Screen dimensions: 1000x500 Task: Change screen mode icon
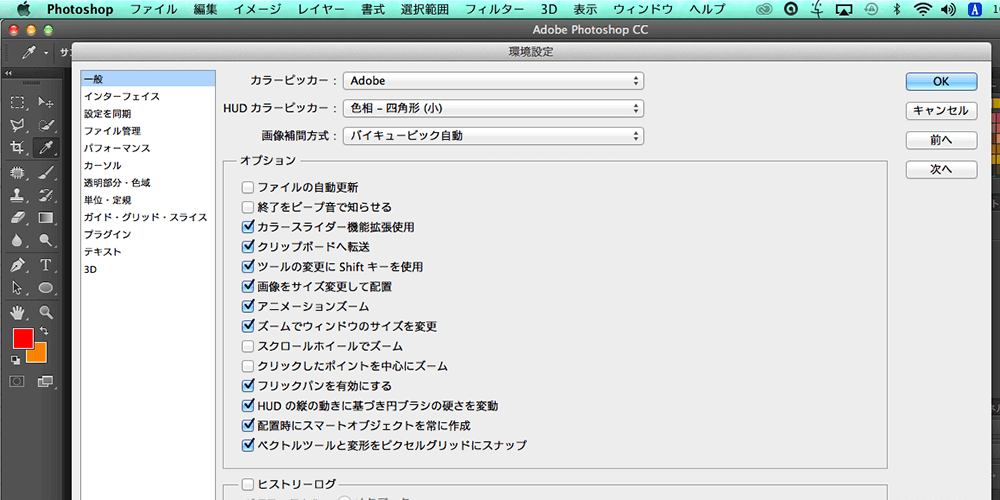[45, 381]
